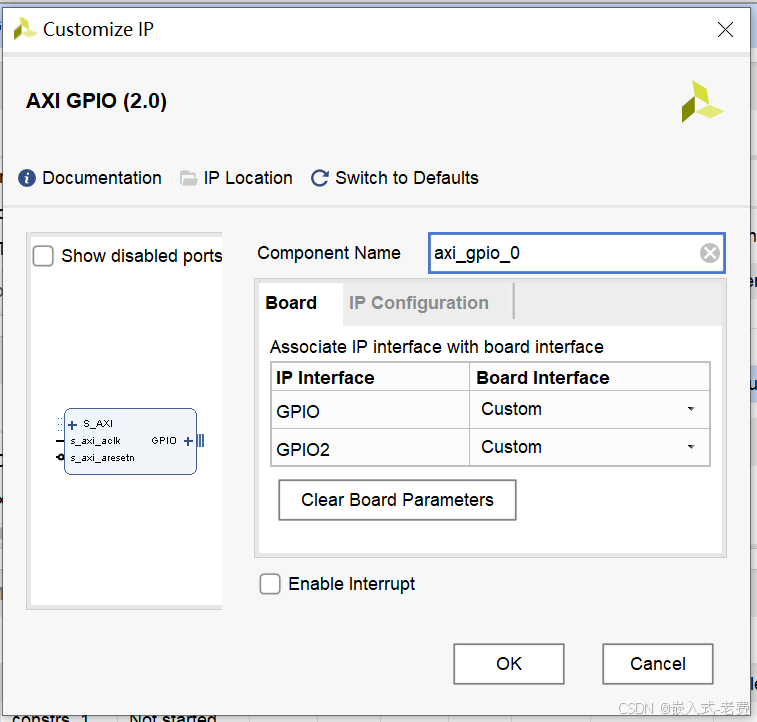Click the Vivado logo in the title bar

click(24, 29)
